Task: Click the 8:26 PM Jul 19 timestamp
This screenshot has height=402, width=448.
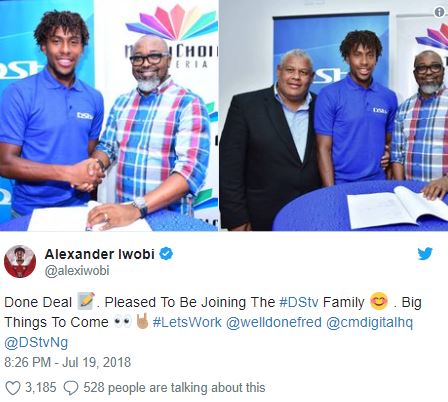Action: pyautogui.click(x=67, y=362)
